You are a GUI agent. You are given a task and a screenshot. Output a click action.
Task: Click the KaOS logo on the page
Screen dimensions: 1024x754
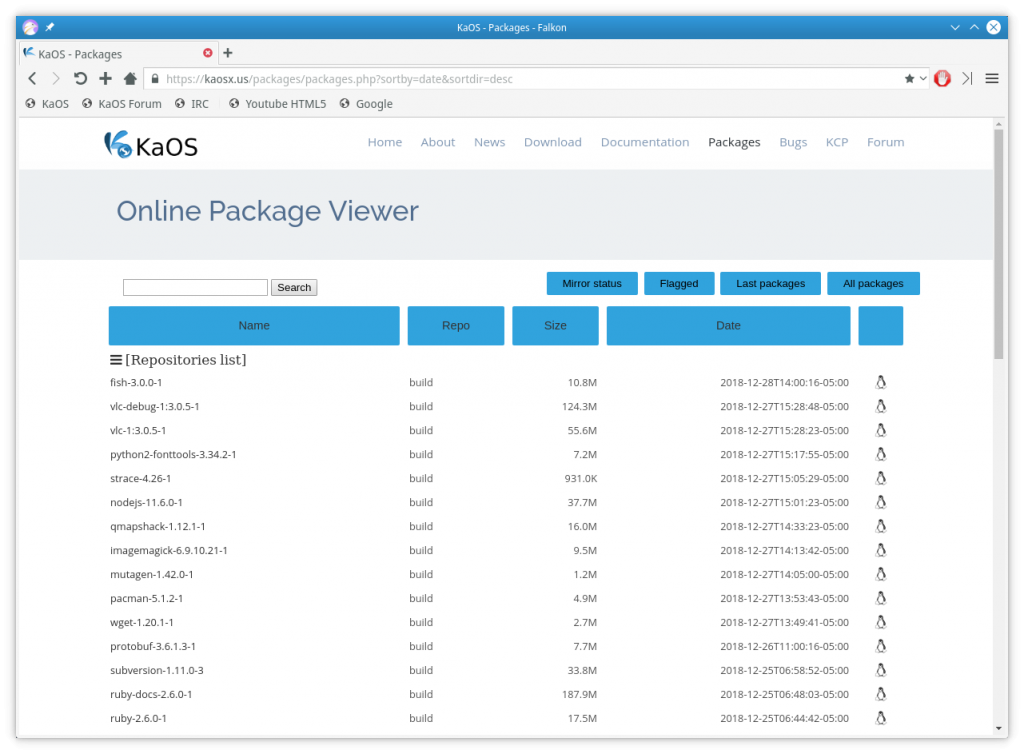pyautogui.click(x=151, y=145)
